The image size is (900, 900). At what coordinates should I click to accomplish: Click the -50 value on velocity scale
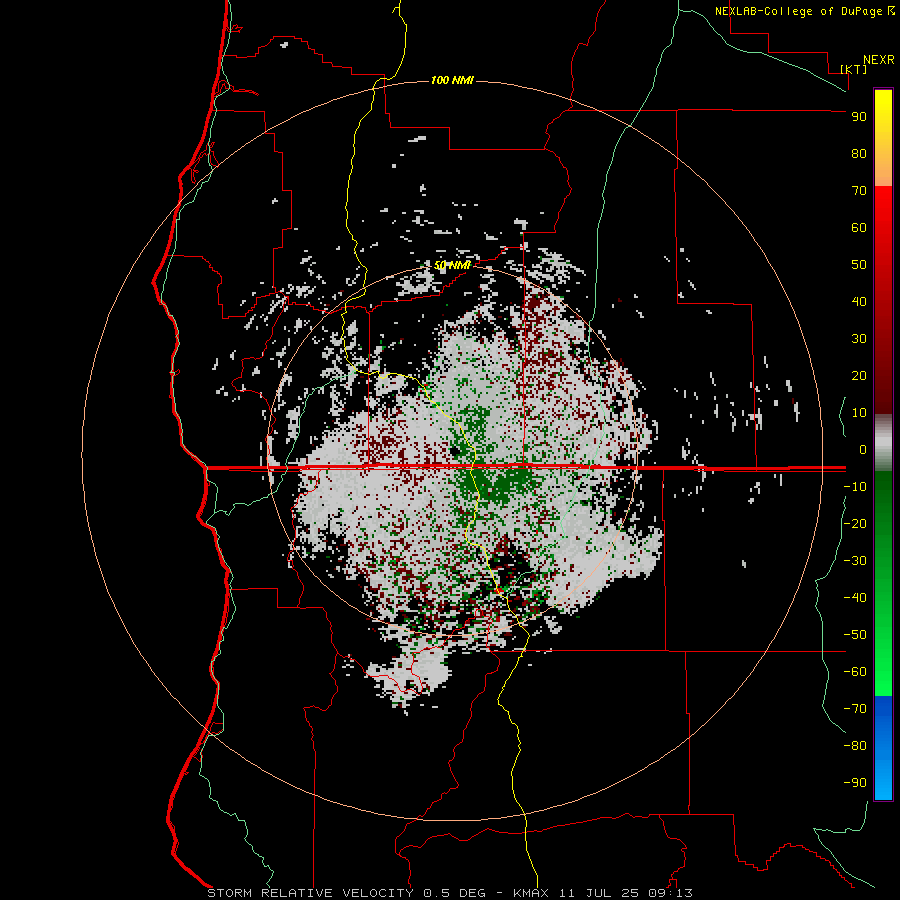(855, 635)
